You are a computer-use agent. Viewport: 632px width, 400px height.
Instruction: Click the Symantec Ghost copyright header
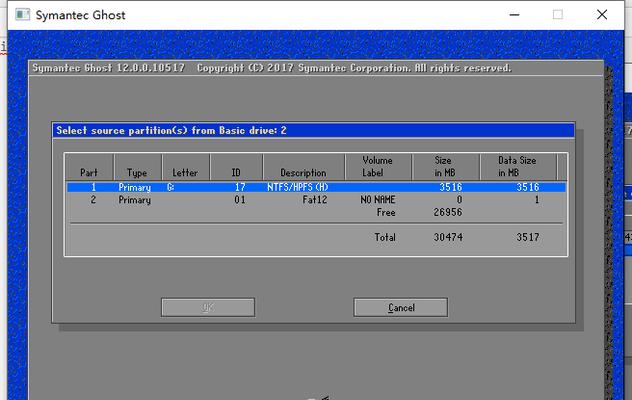[272, 68]
